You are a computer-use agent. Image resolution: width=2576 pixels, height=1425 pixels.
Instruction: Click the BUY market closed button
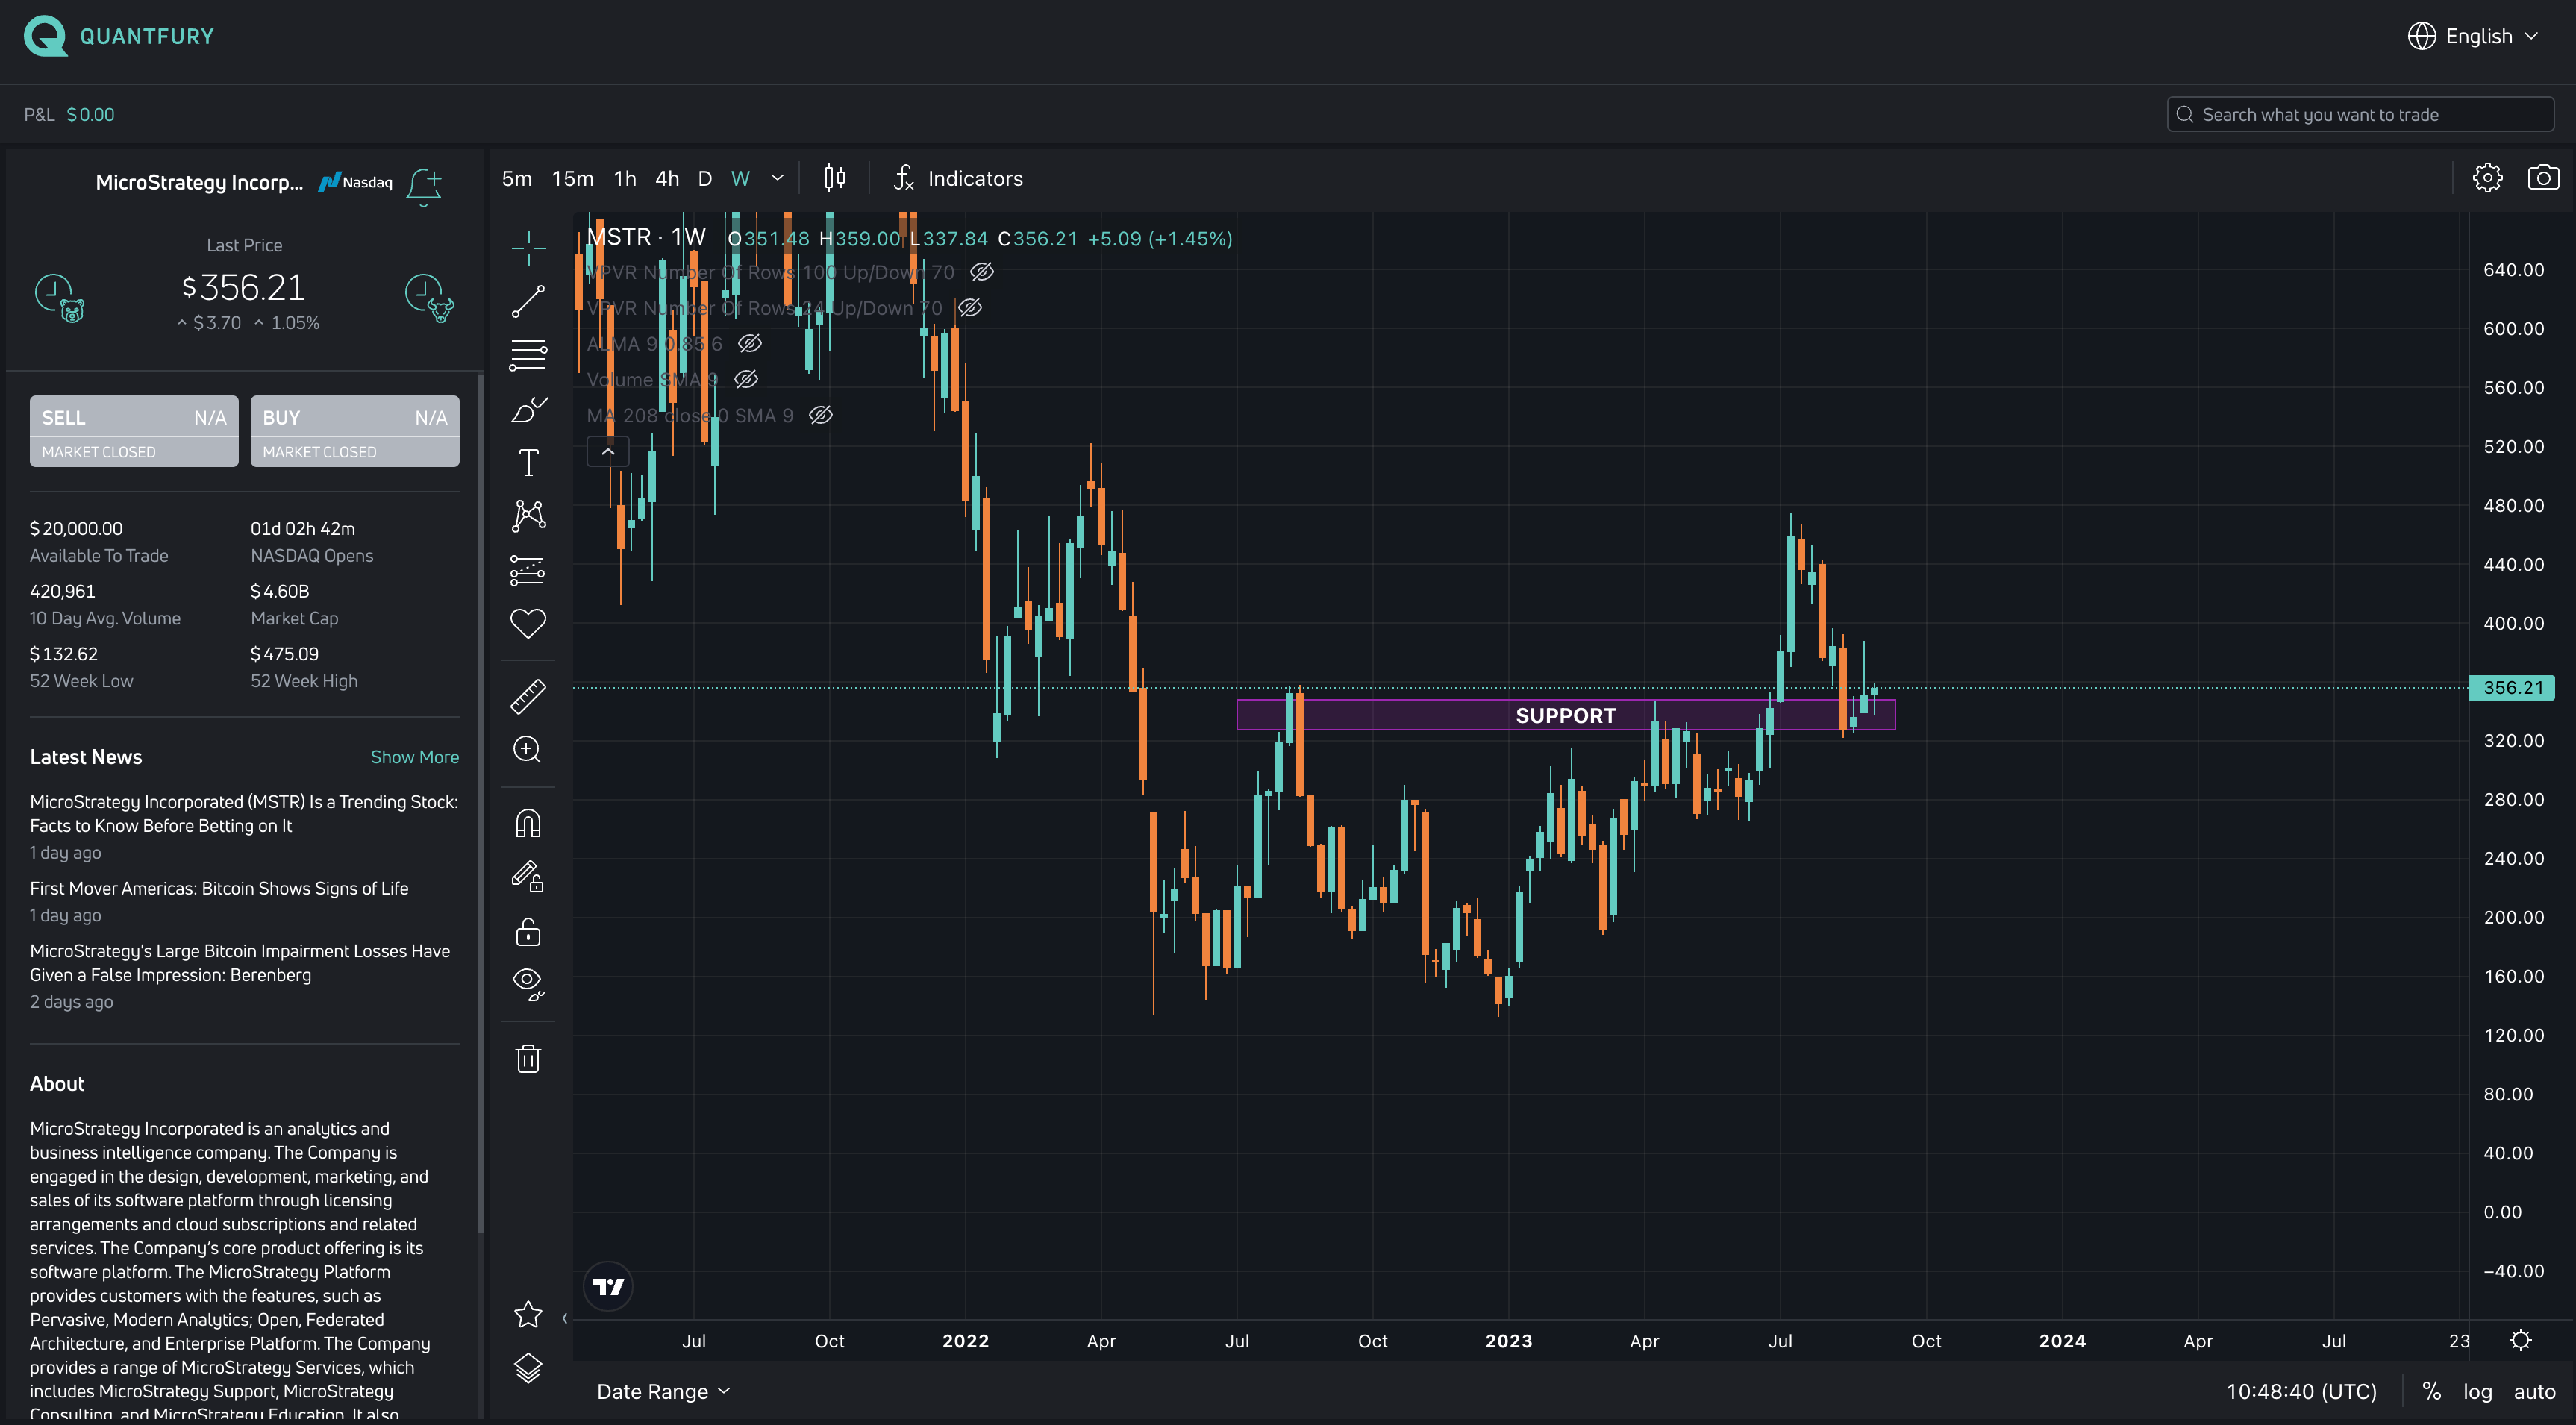click(x=355, y=431)
